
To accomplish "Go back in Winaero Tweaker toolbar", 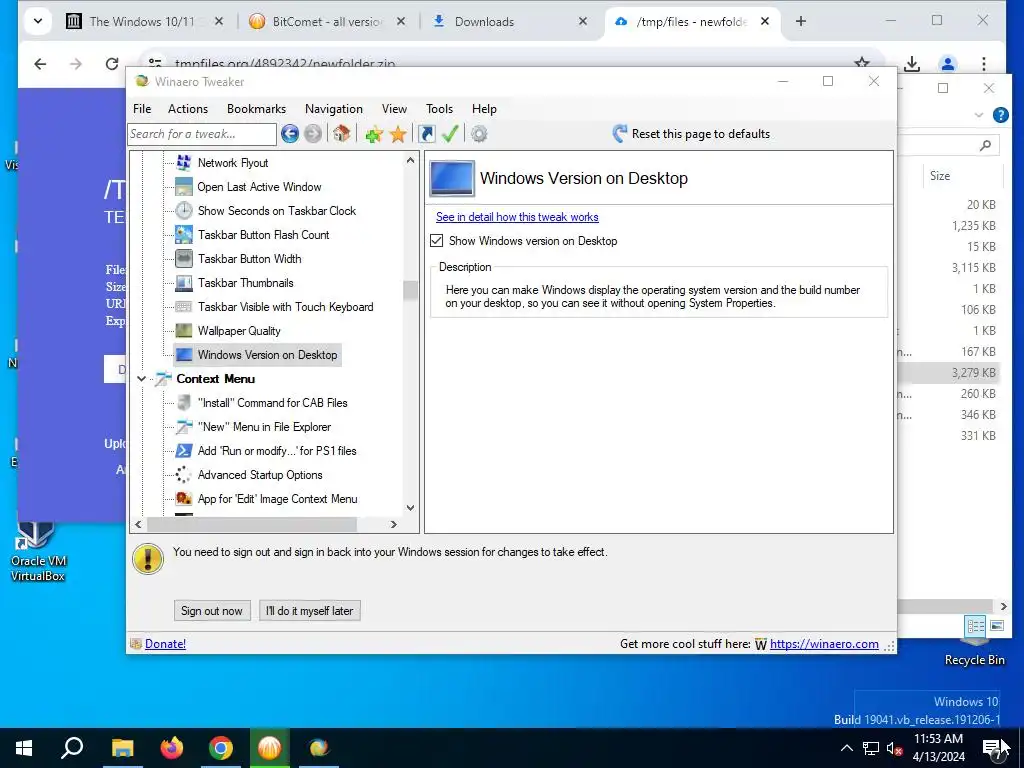I will (290, 134).
